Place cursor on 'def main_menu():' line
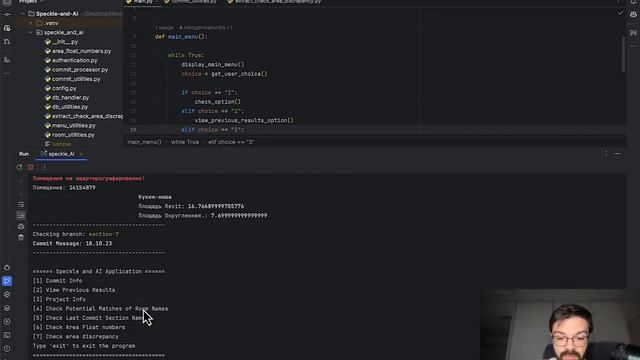 (x=181, y=37)
